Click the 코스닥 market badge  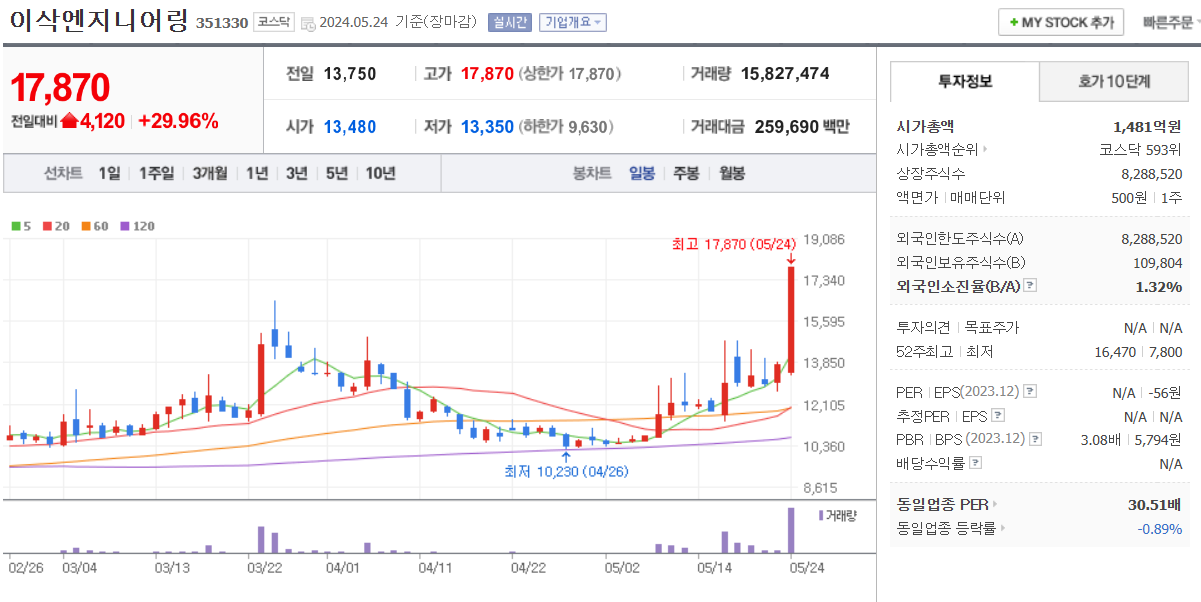pos(273,22)
